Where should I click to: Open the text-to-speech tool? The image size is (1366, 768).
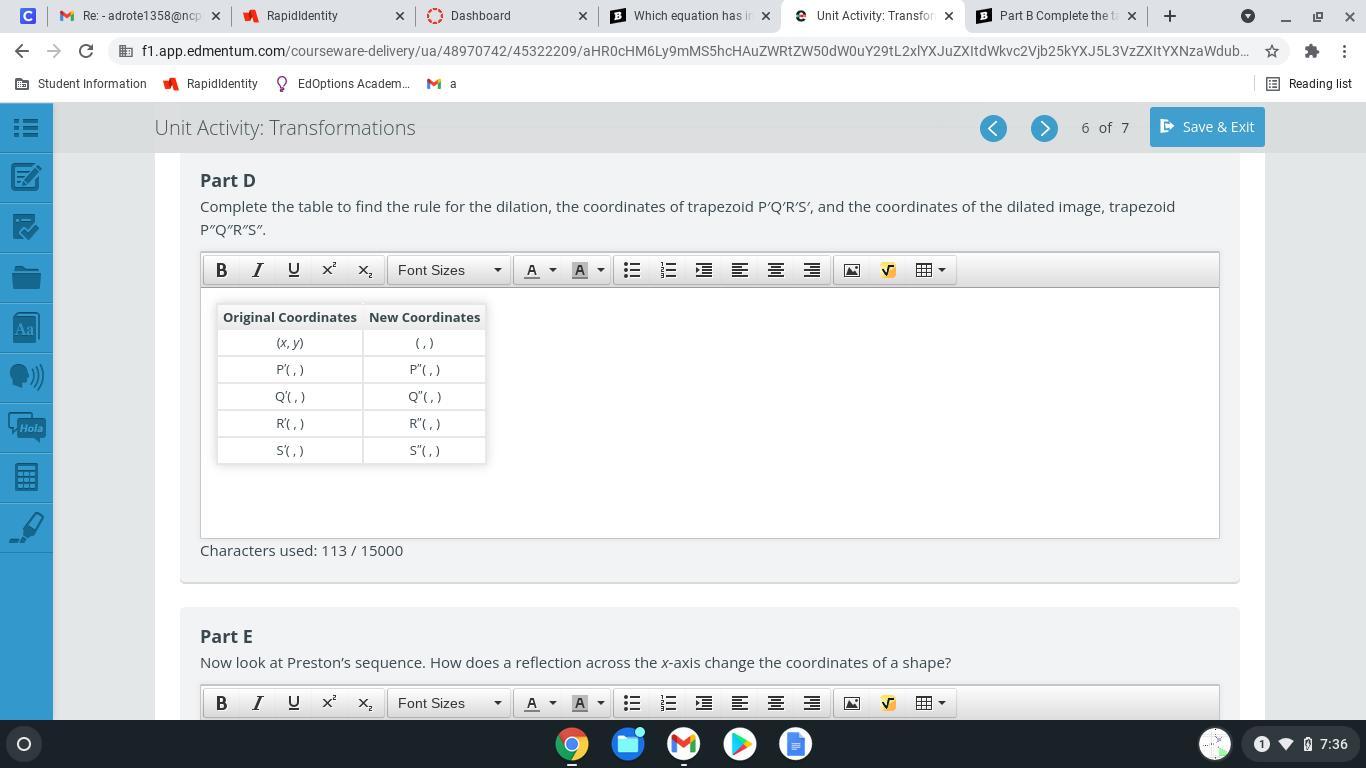26,376
